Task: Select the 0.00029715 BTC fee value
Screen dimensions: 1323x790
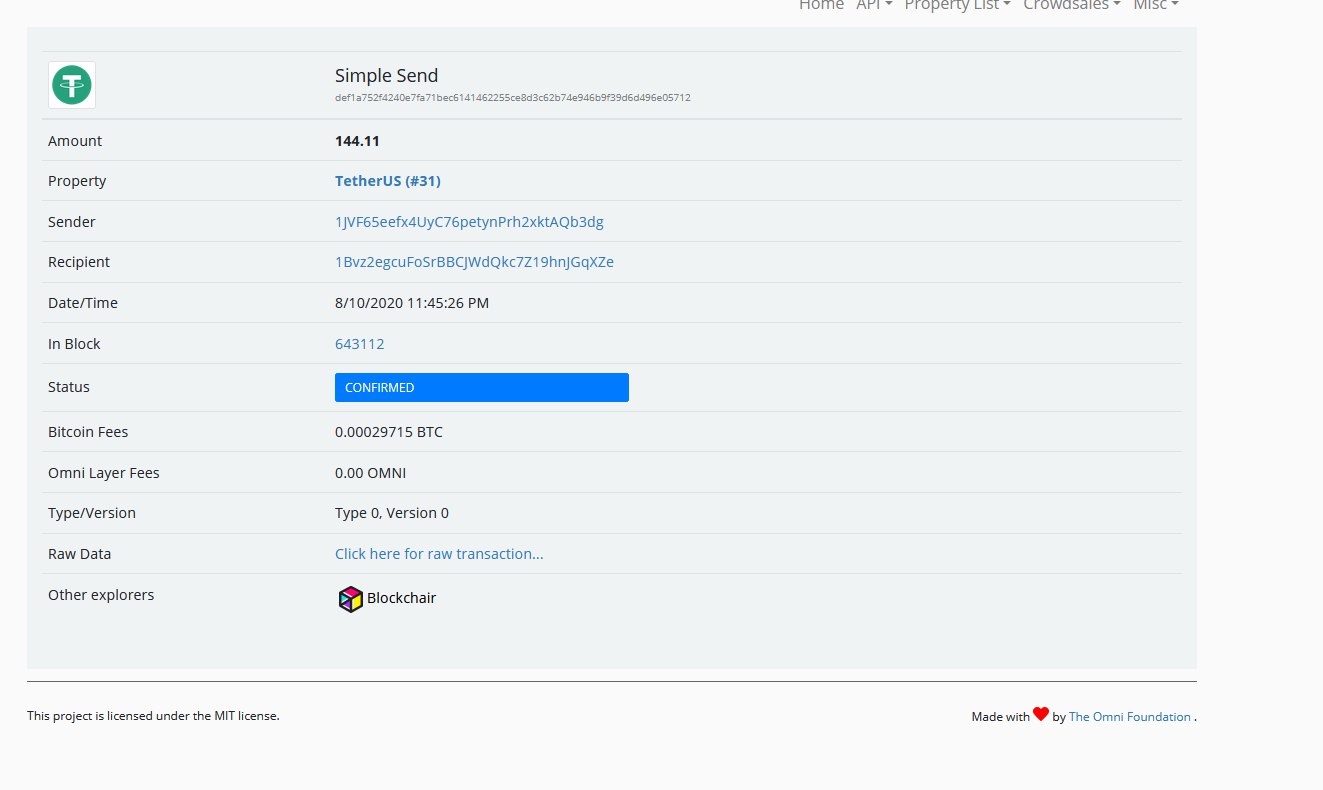Action: (389, 433)
